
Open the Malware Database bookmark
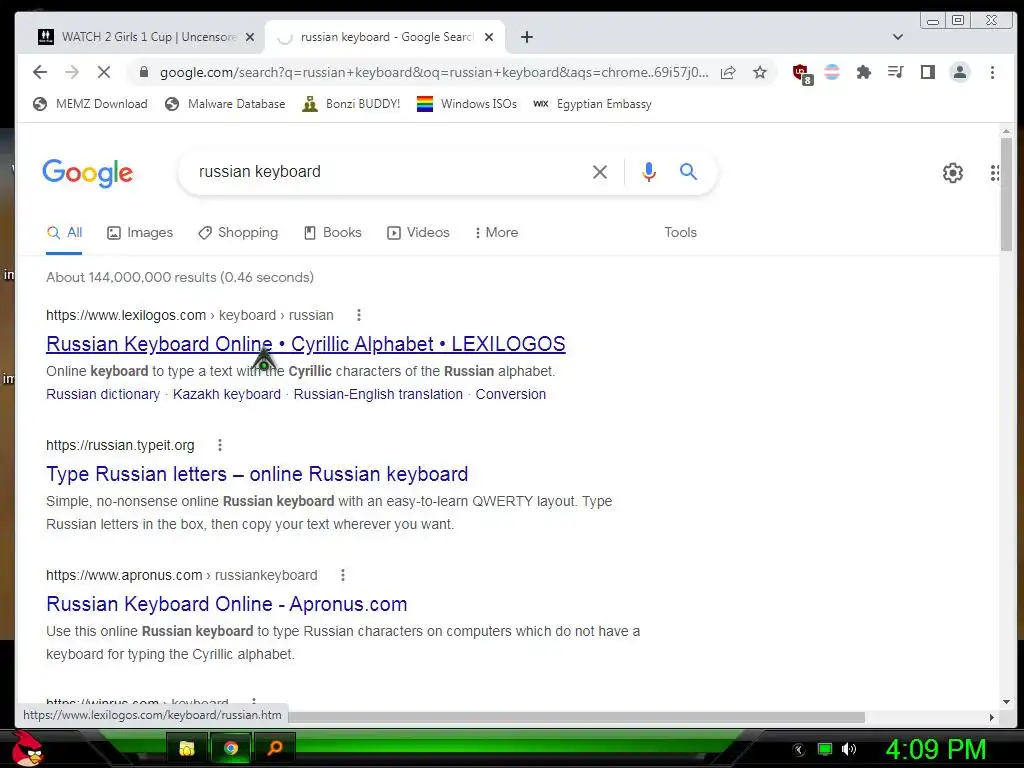click(225, 104)
